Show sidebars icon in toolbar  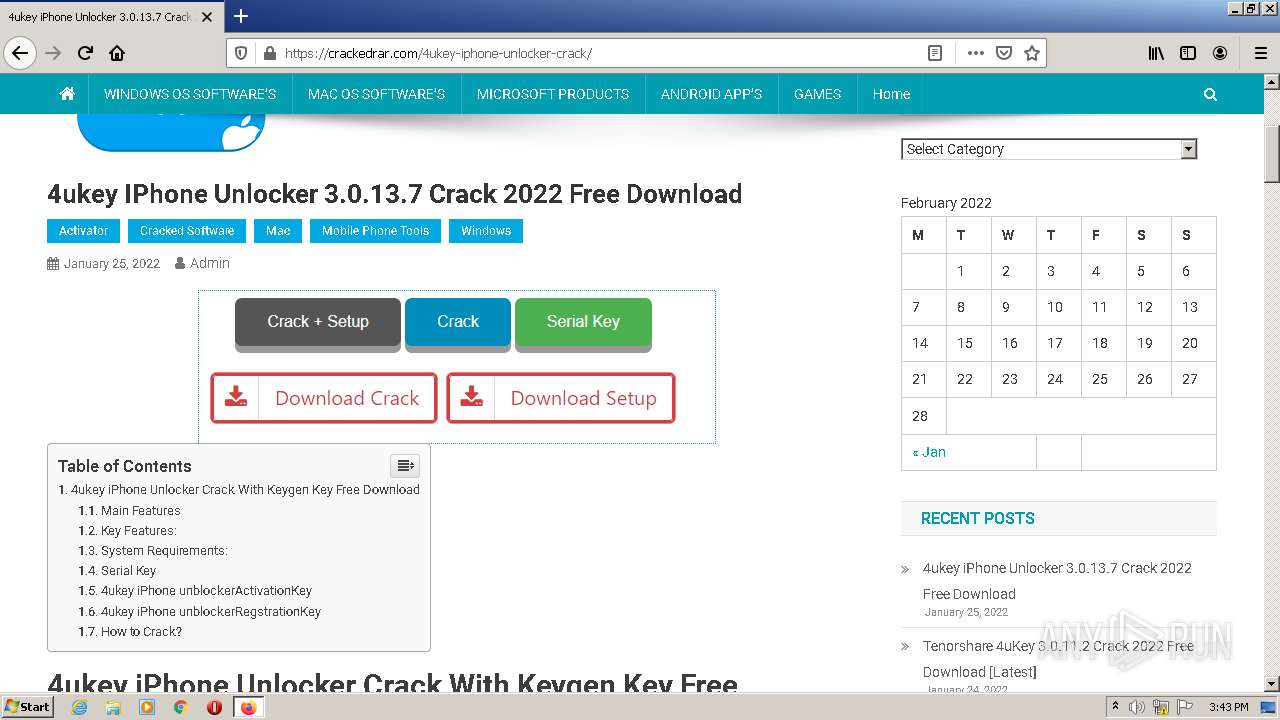[x=1188, y=53]
